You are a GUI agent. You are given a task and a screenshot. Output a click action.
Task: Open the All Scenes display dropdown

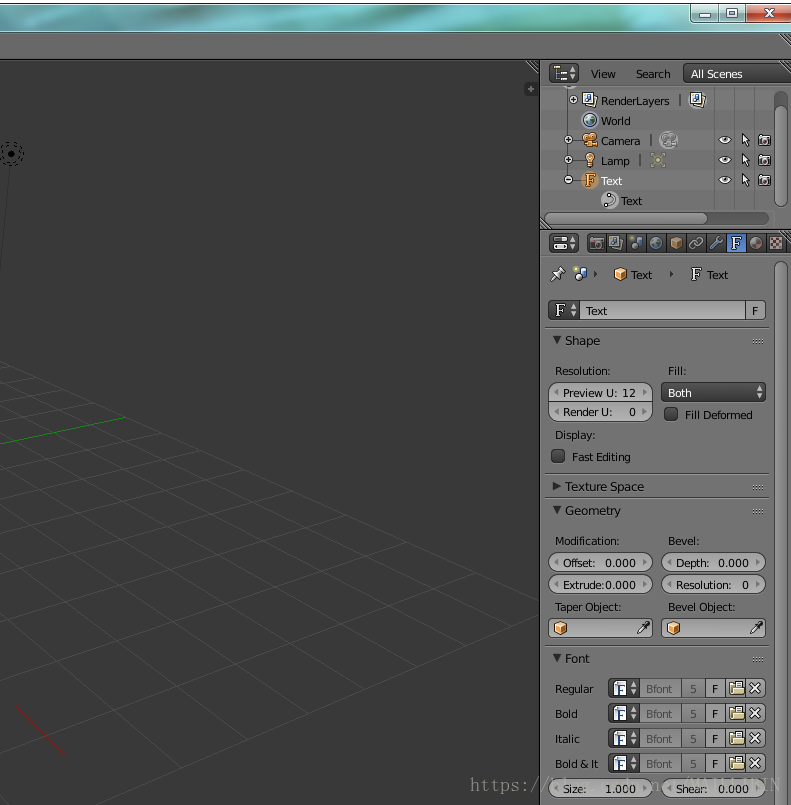pos(737,73)
